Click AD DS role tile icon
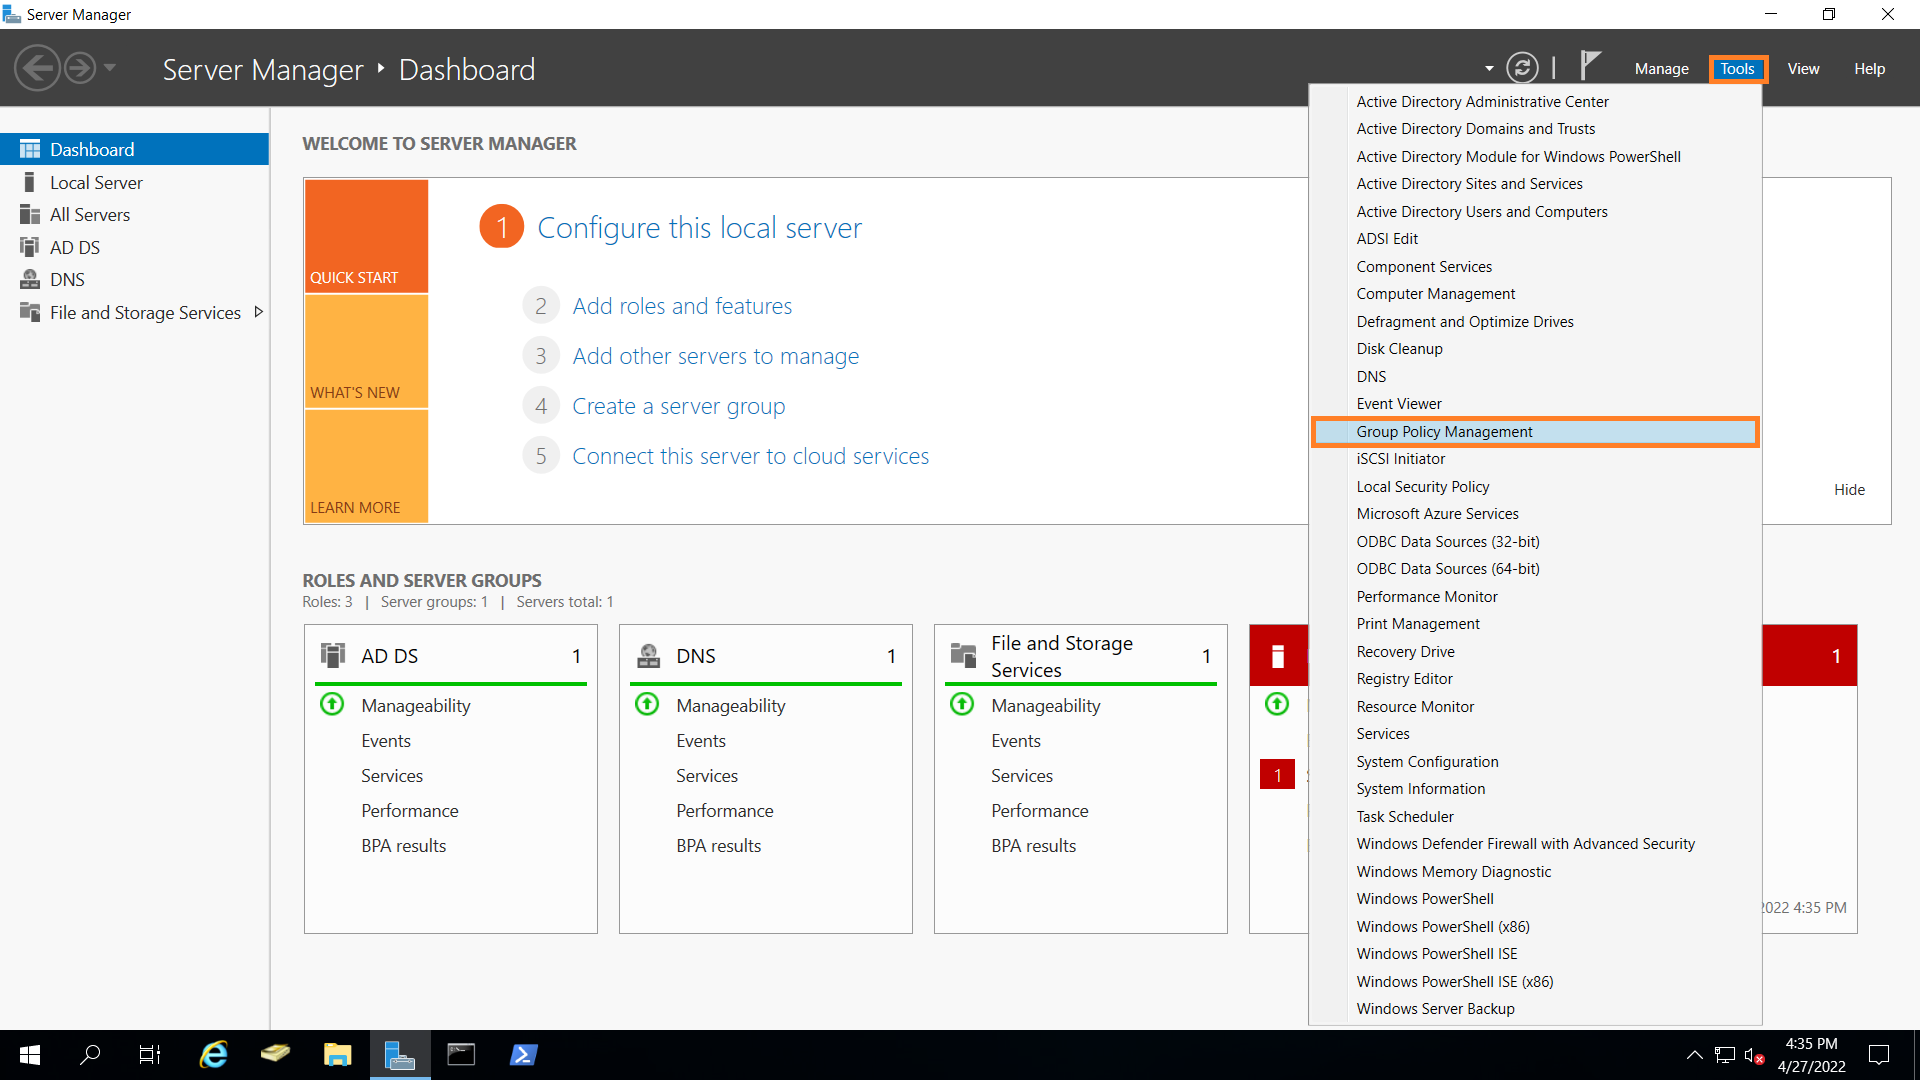 332,655
